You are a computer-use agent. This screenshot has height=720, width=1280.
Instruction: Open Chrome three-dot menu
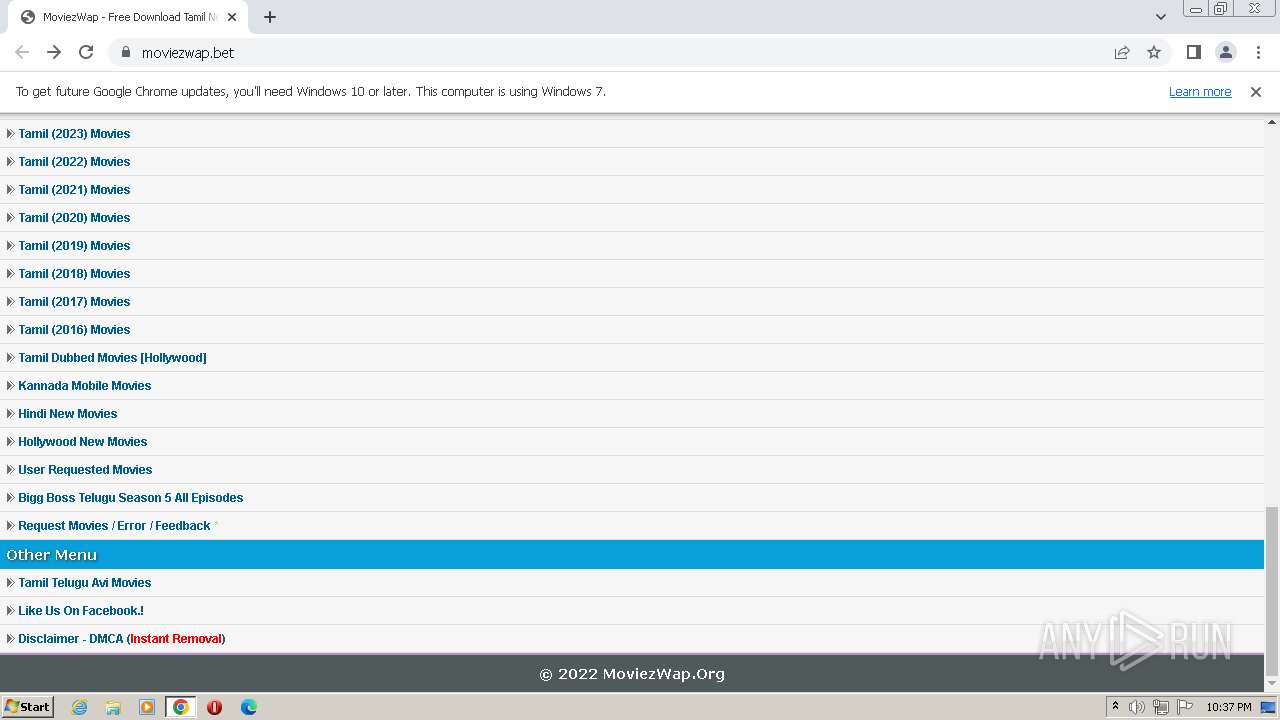1258,52
